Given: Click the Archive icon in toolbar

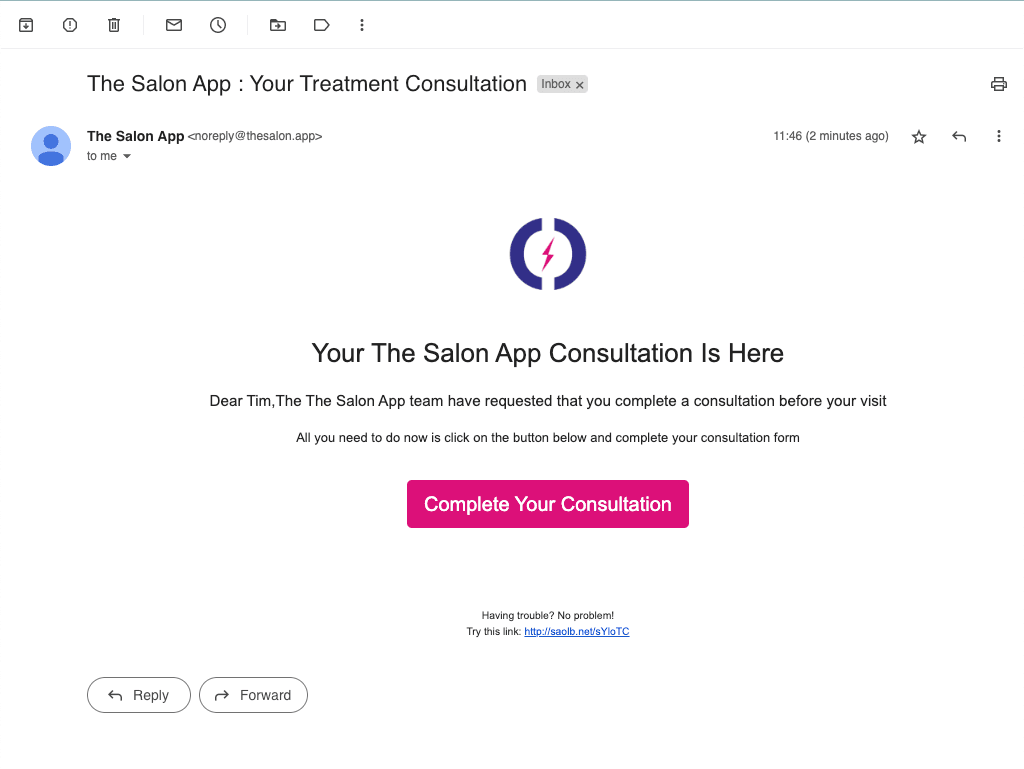Looking at the screenshot, I should (x=26, y=25).
